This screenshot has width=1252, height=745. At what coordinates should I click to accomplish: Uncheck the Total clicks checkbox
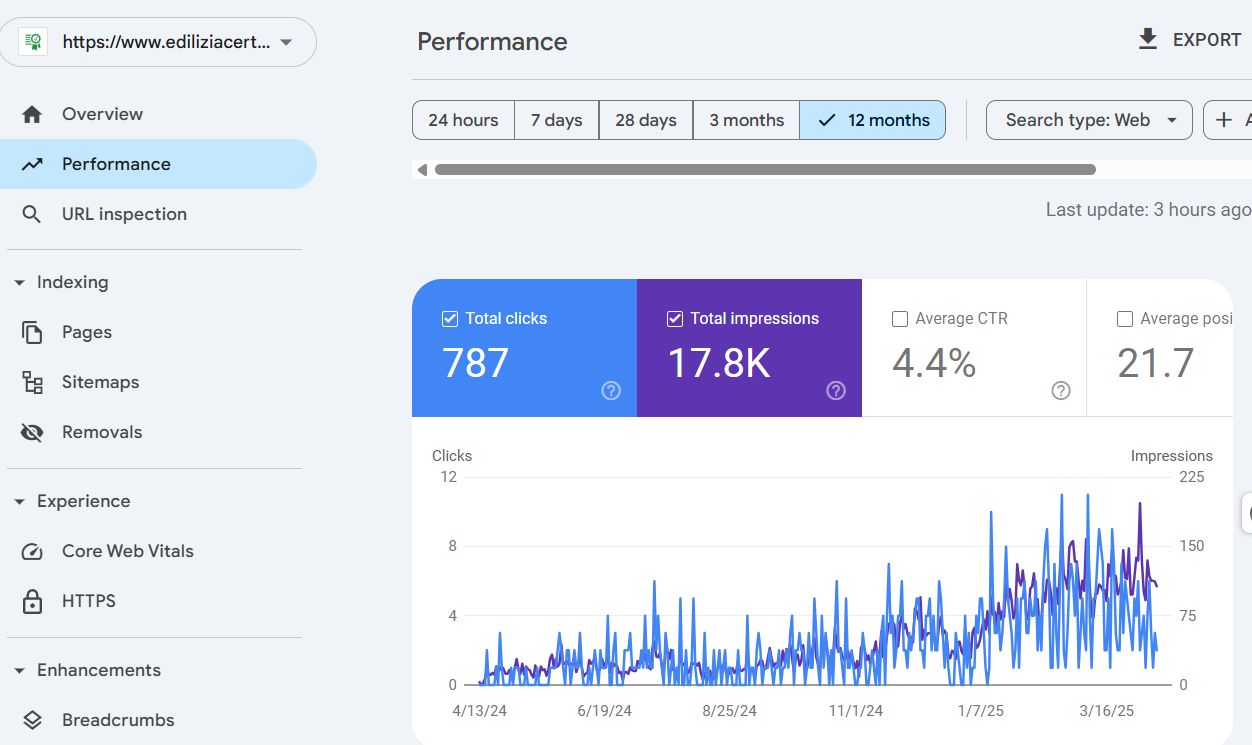coord(450,319)
